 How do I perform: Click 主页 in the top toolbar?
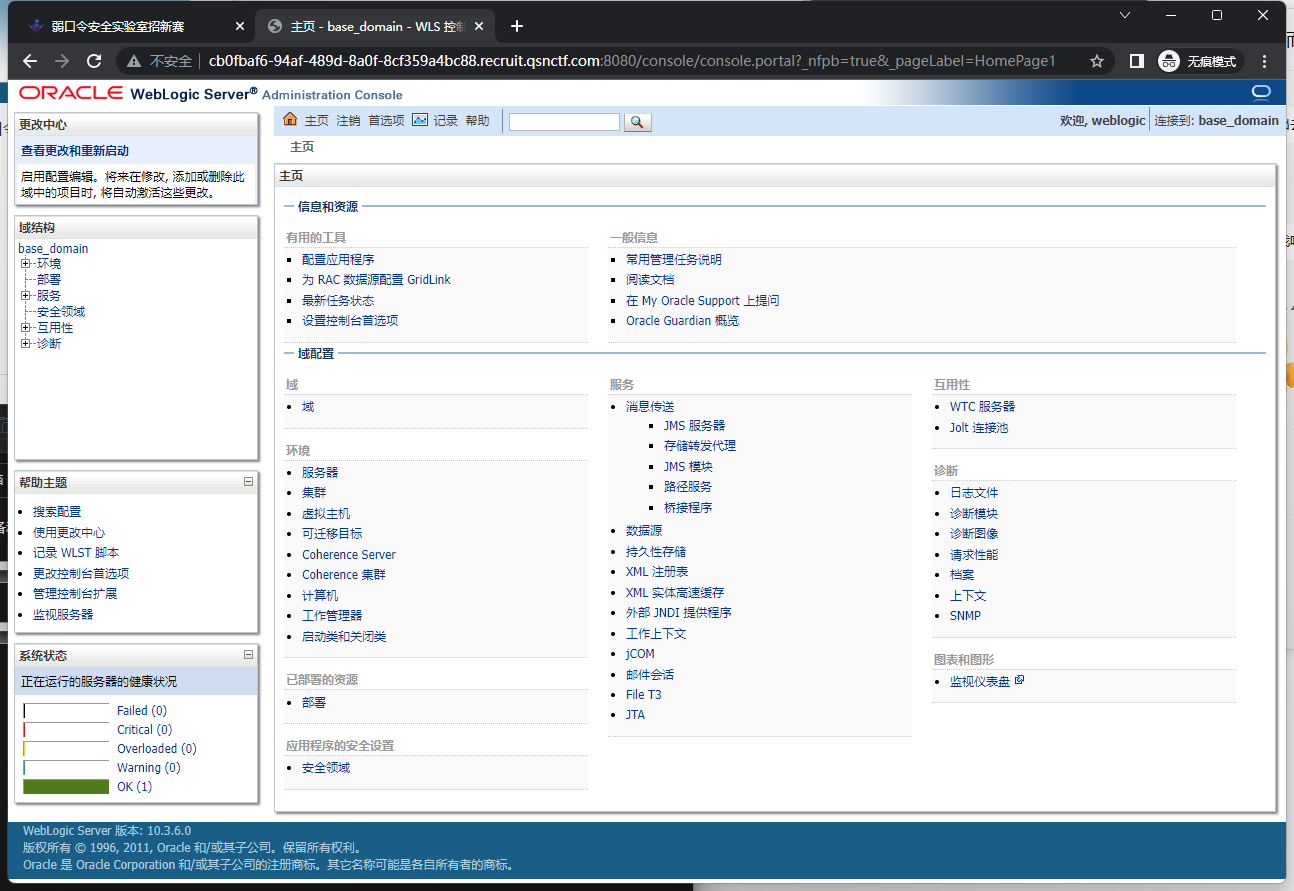(317, 120)
